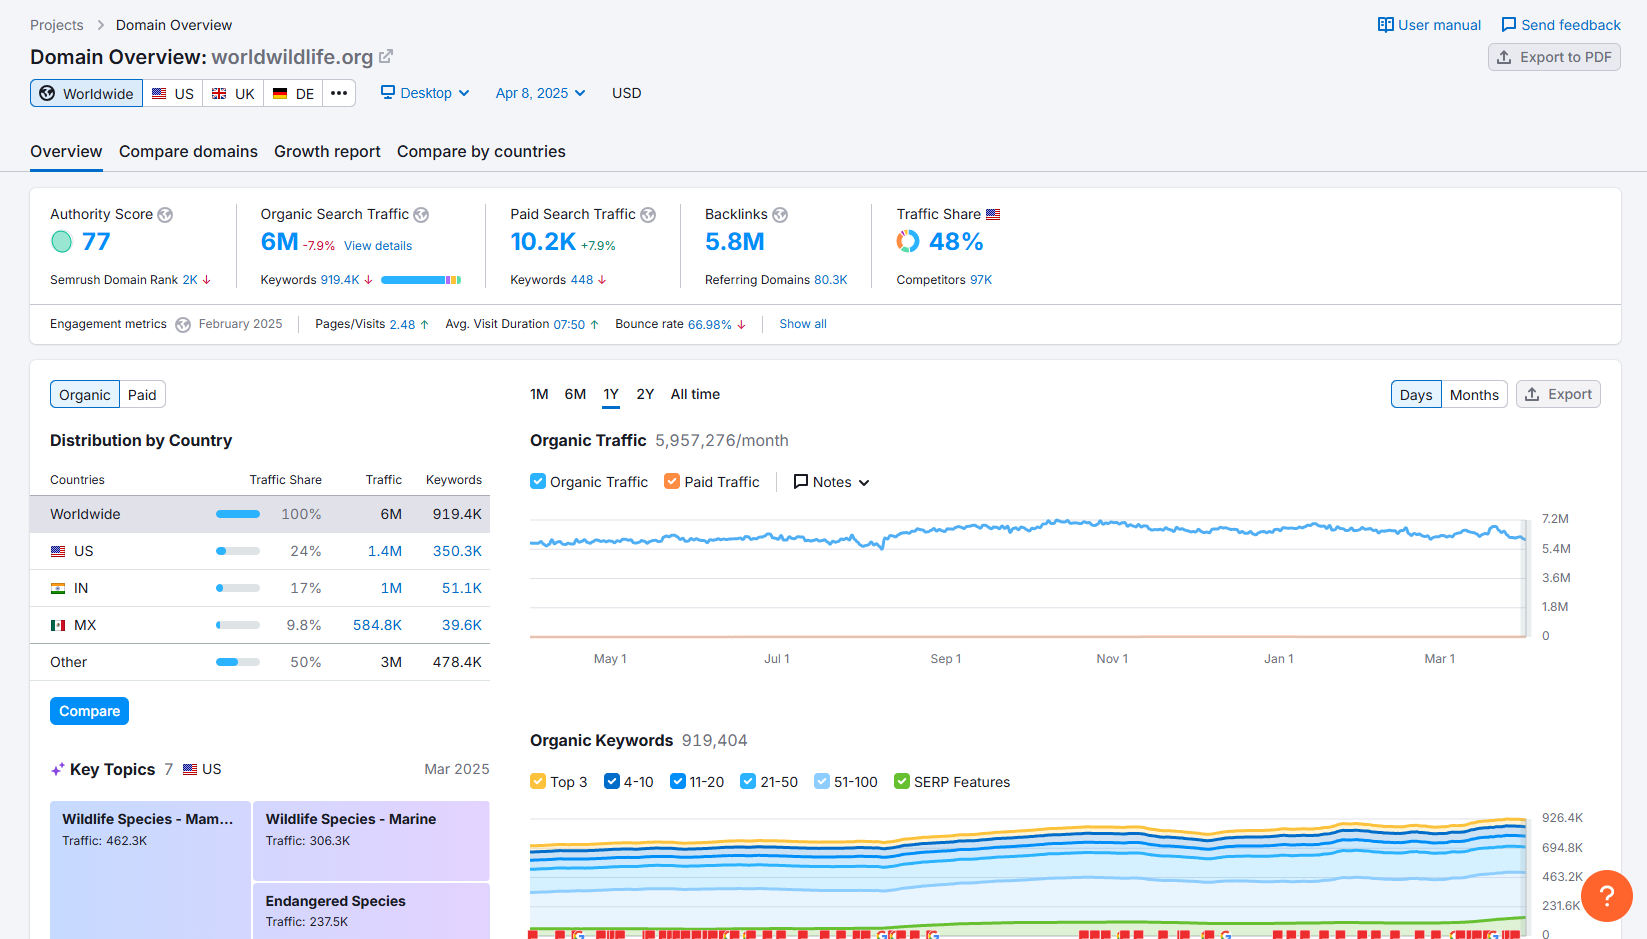The width and height of the screenshot is (1647, 939).
Task: Open the help question mark bubble
Action: pos(1606,896)
